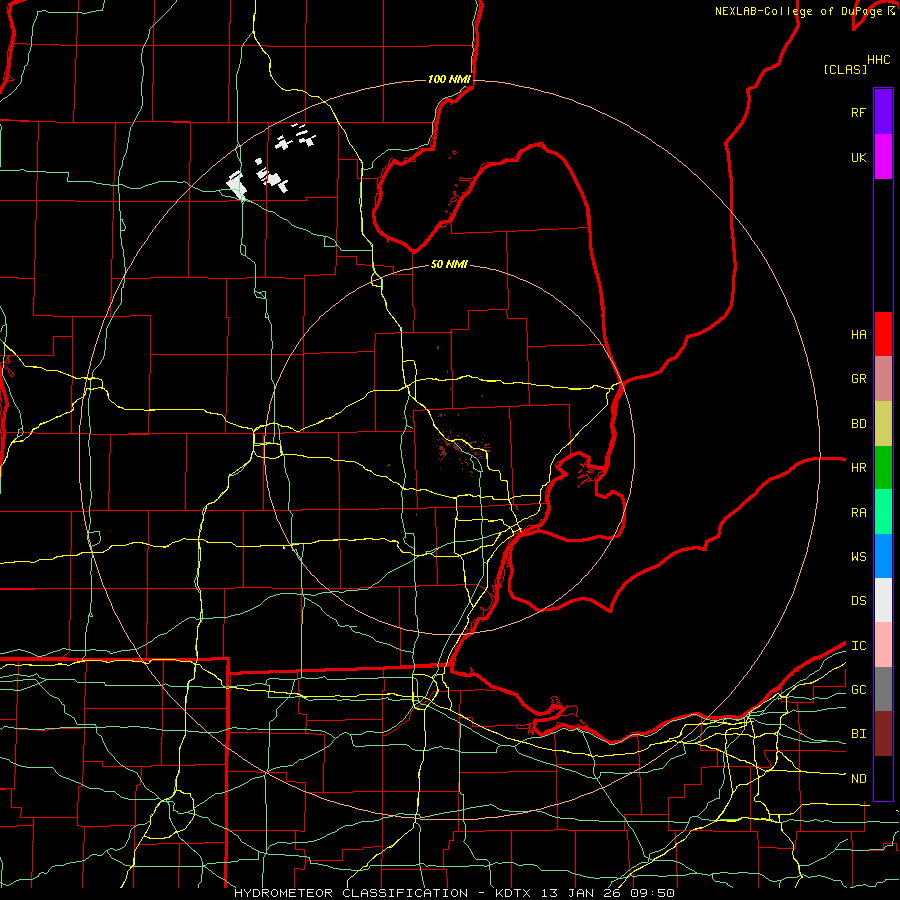Click the HR green color swatch
Screen dimensions: 900x900
point(883,468)
